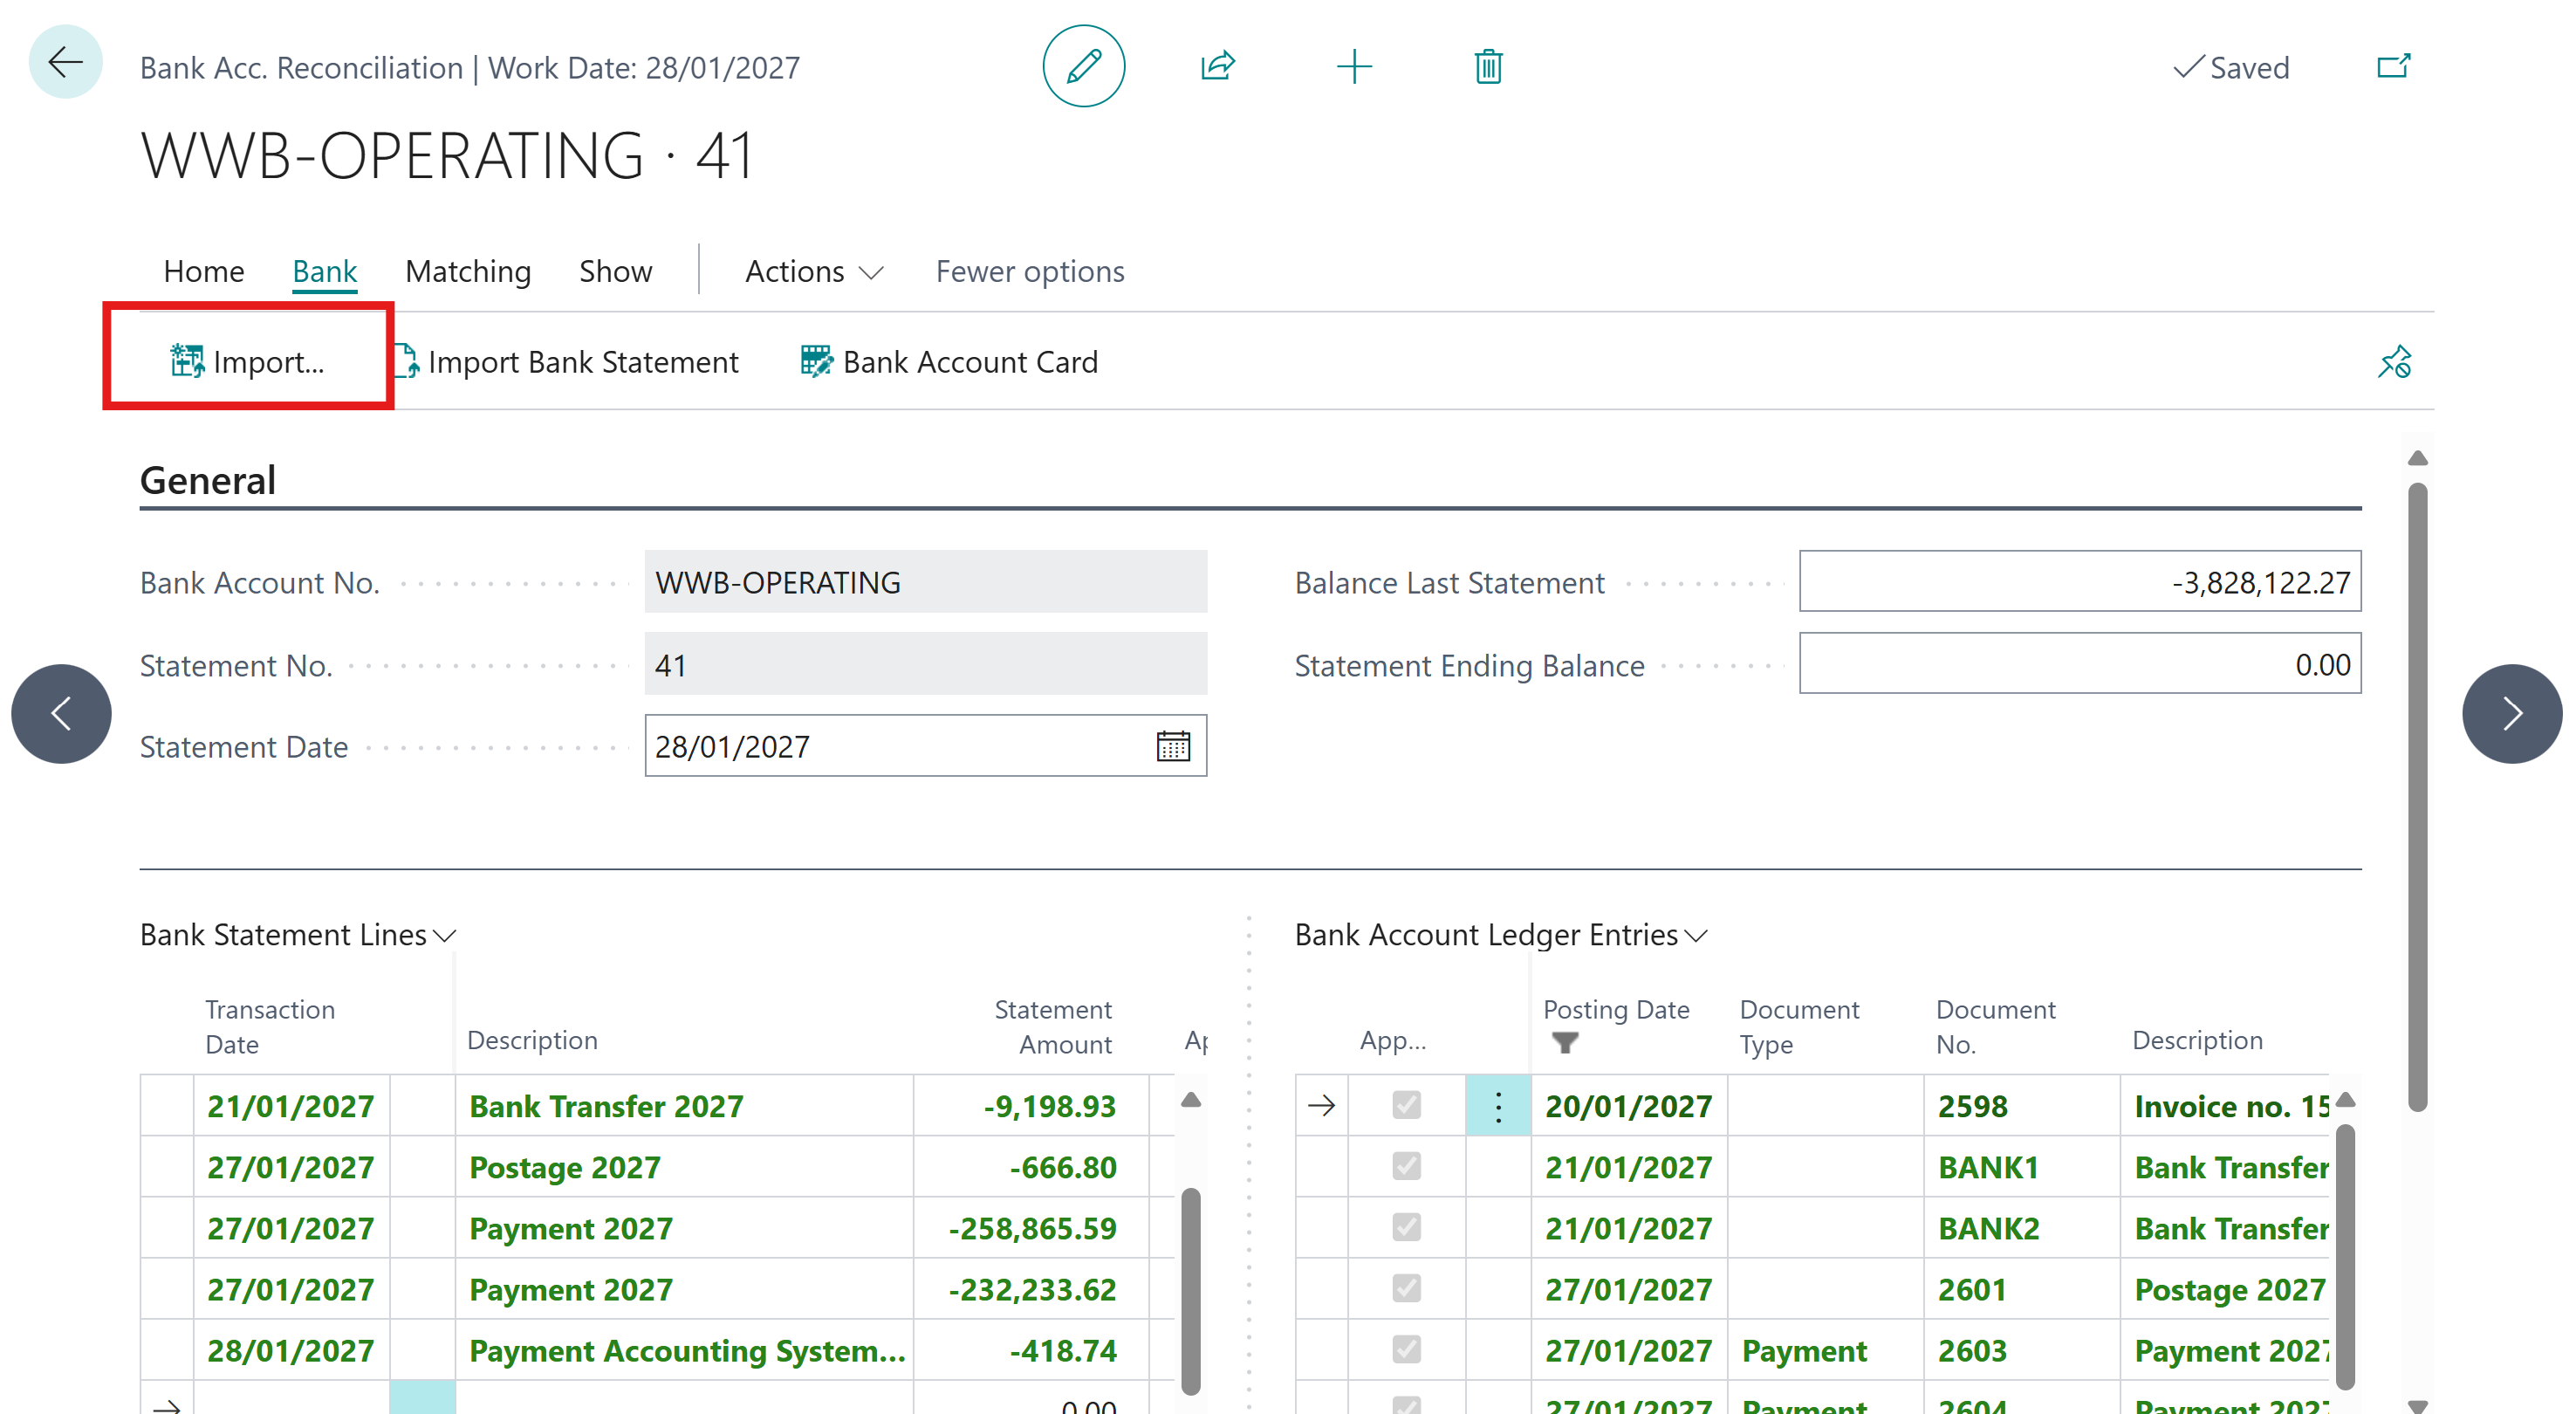The image size is (2576, 1414).
Task: Click the back arrow button
Action: (65, 63)
